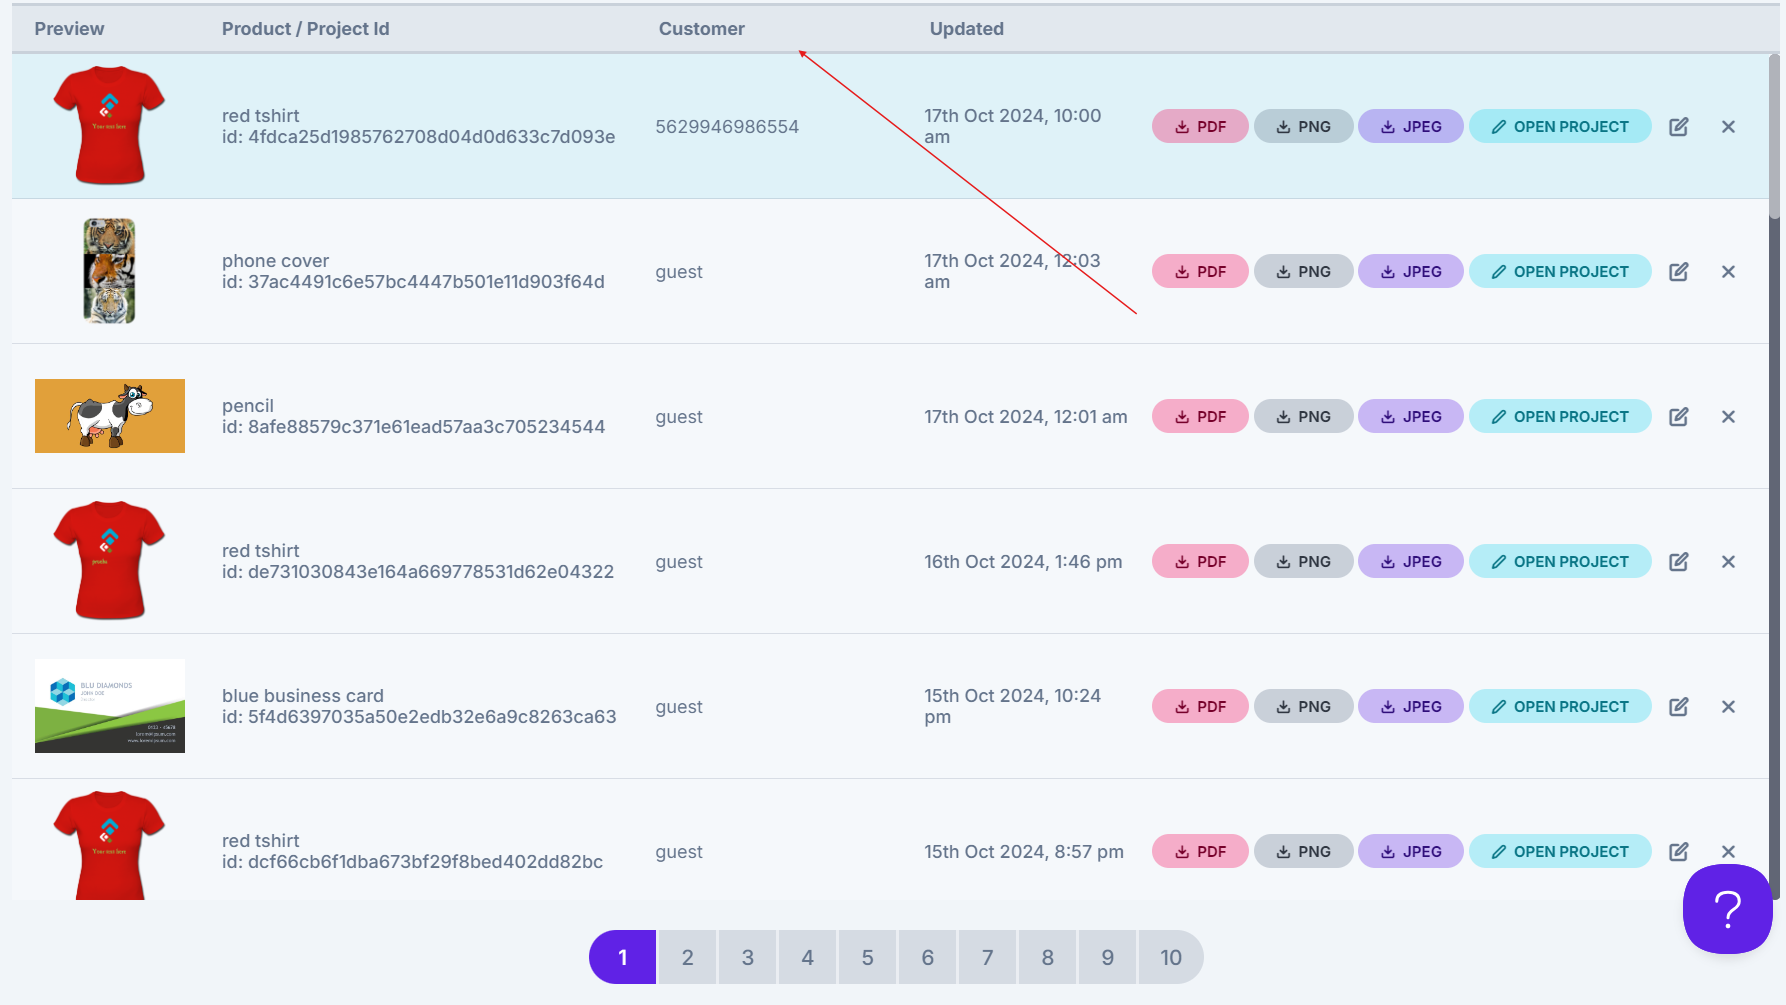Image resolution: width=1786 pixels, height=1005 pixels.
Task: Click customer number 5629946986554
Action: [x=727, y=127]
